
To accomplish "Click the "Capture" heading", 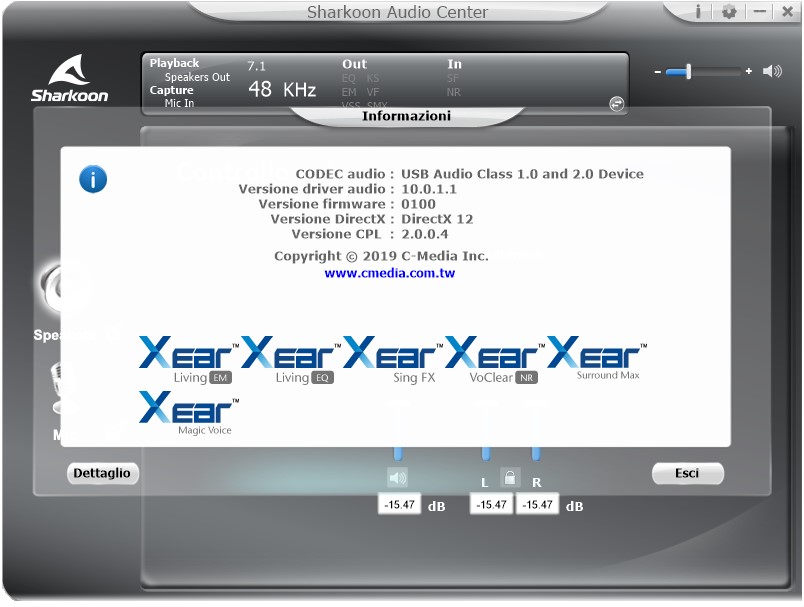I will pyautogui.click(x=171, y=90).
